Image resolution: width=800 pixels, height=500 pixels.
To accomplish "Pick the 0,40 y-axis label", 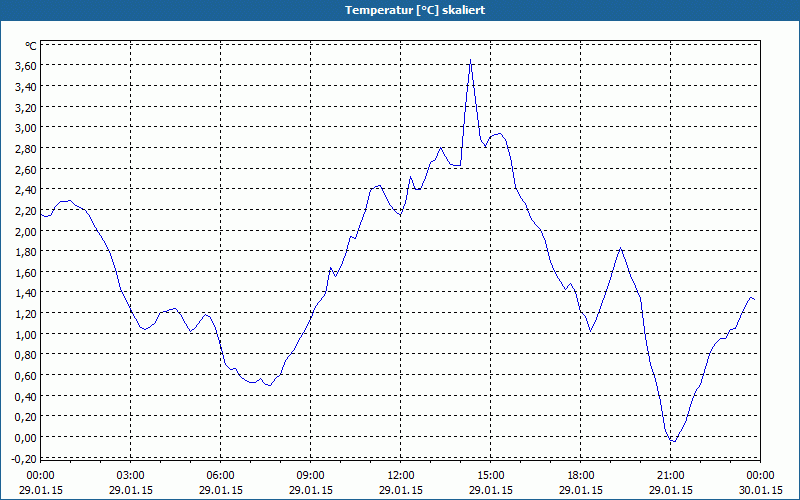I will click(x=26, y=396).
